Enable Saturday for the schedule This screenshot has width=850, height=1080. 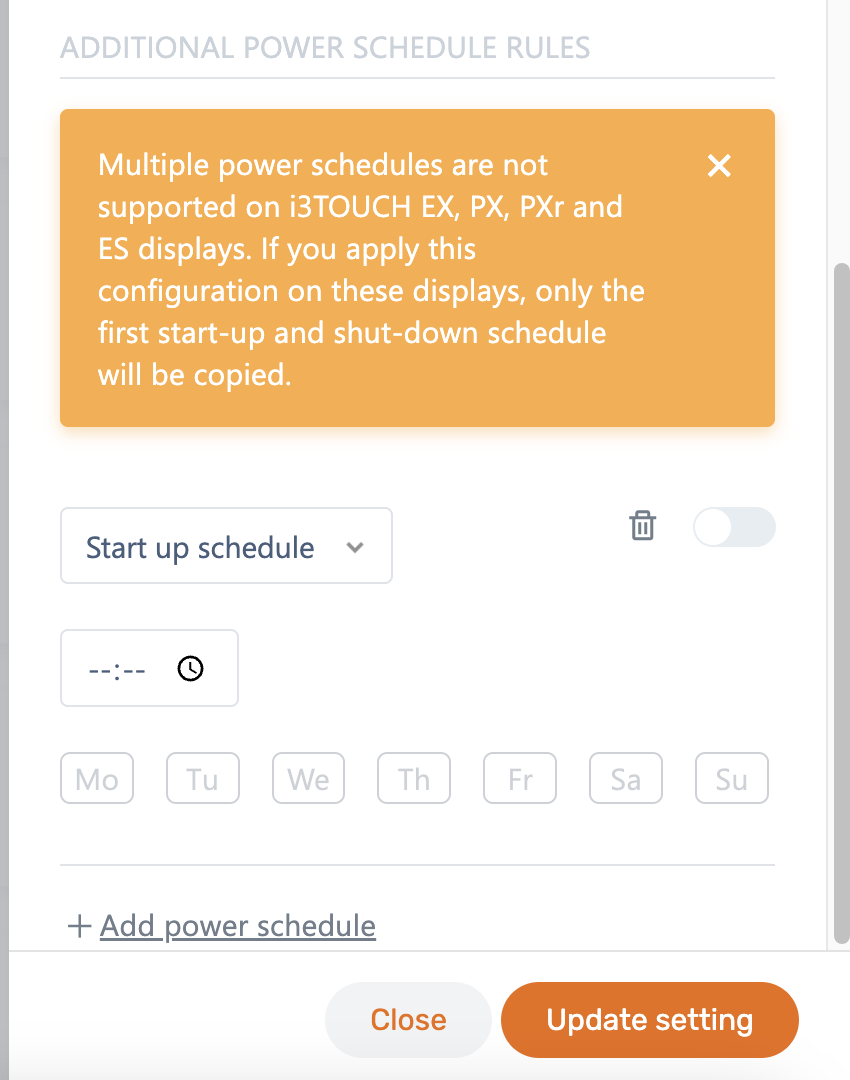(x=626, y=779)
